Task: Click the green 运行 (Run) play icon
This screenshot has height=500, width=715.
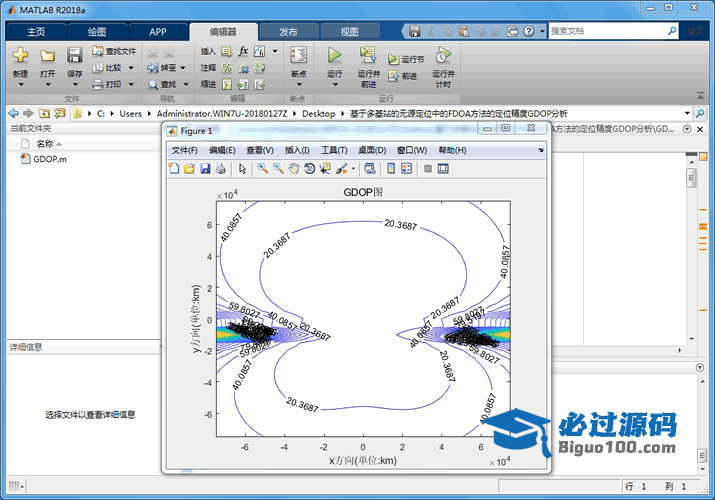Action: tap(335, 55)
